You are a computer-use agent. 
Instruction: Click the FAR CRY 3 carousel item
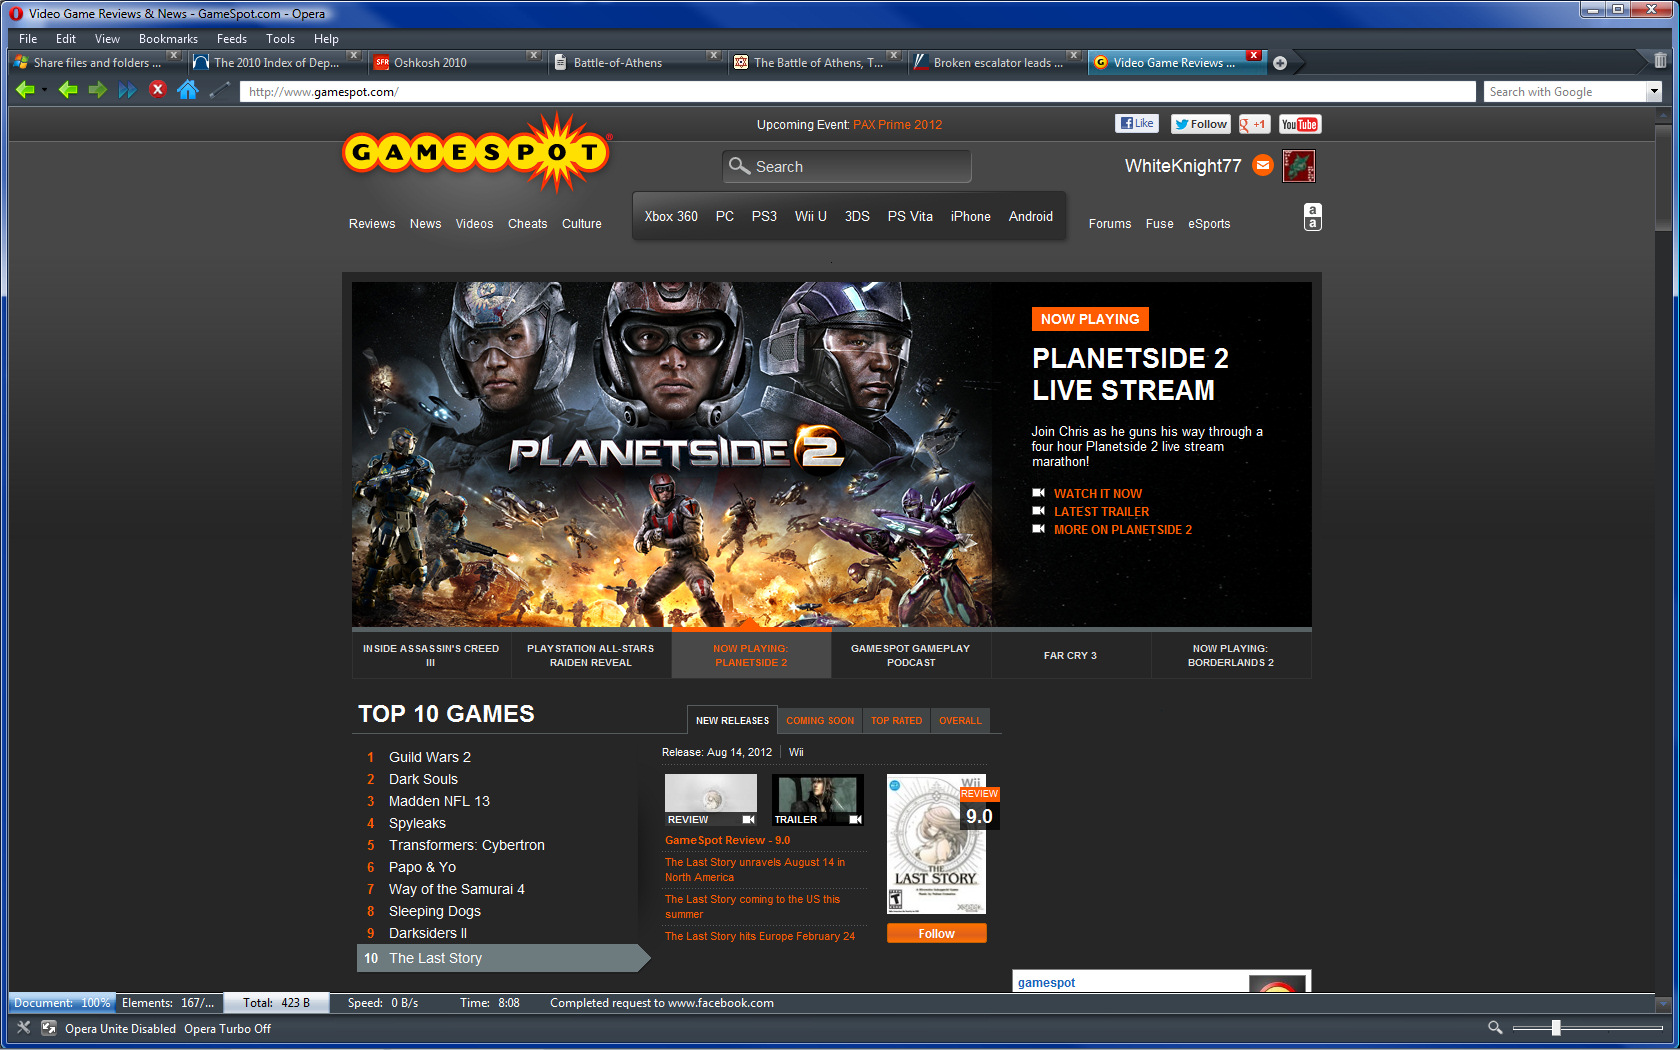point(1070,655)
